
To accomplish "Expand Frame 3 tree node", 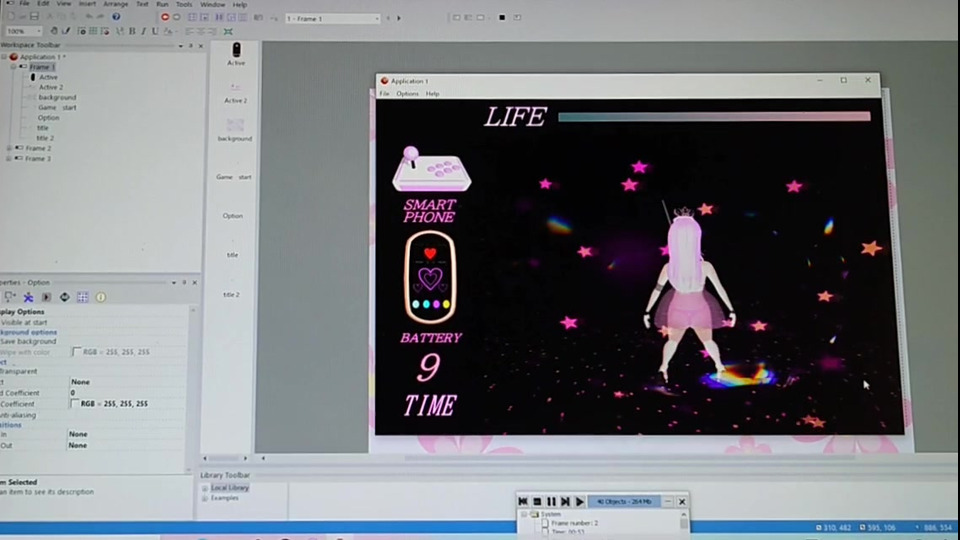I will pos(9,159).
